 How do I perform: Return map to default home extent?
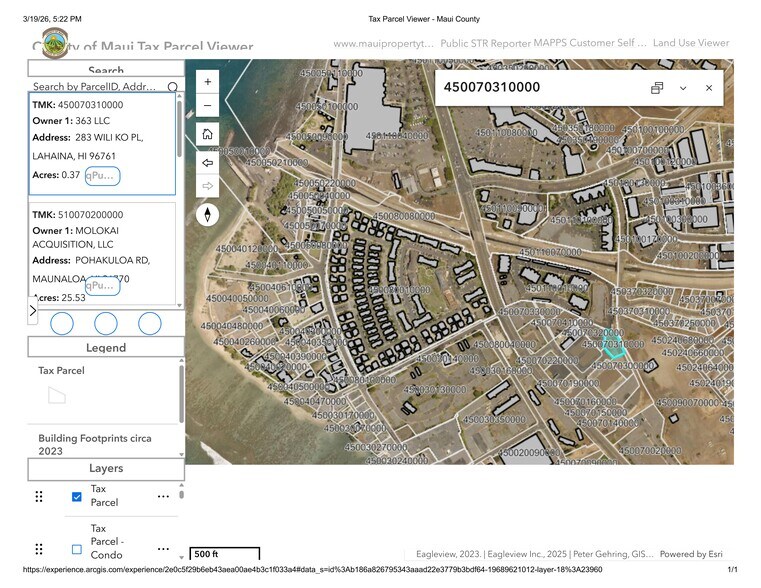pos(207,134)
